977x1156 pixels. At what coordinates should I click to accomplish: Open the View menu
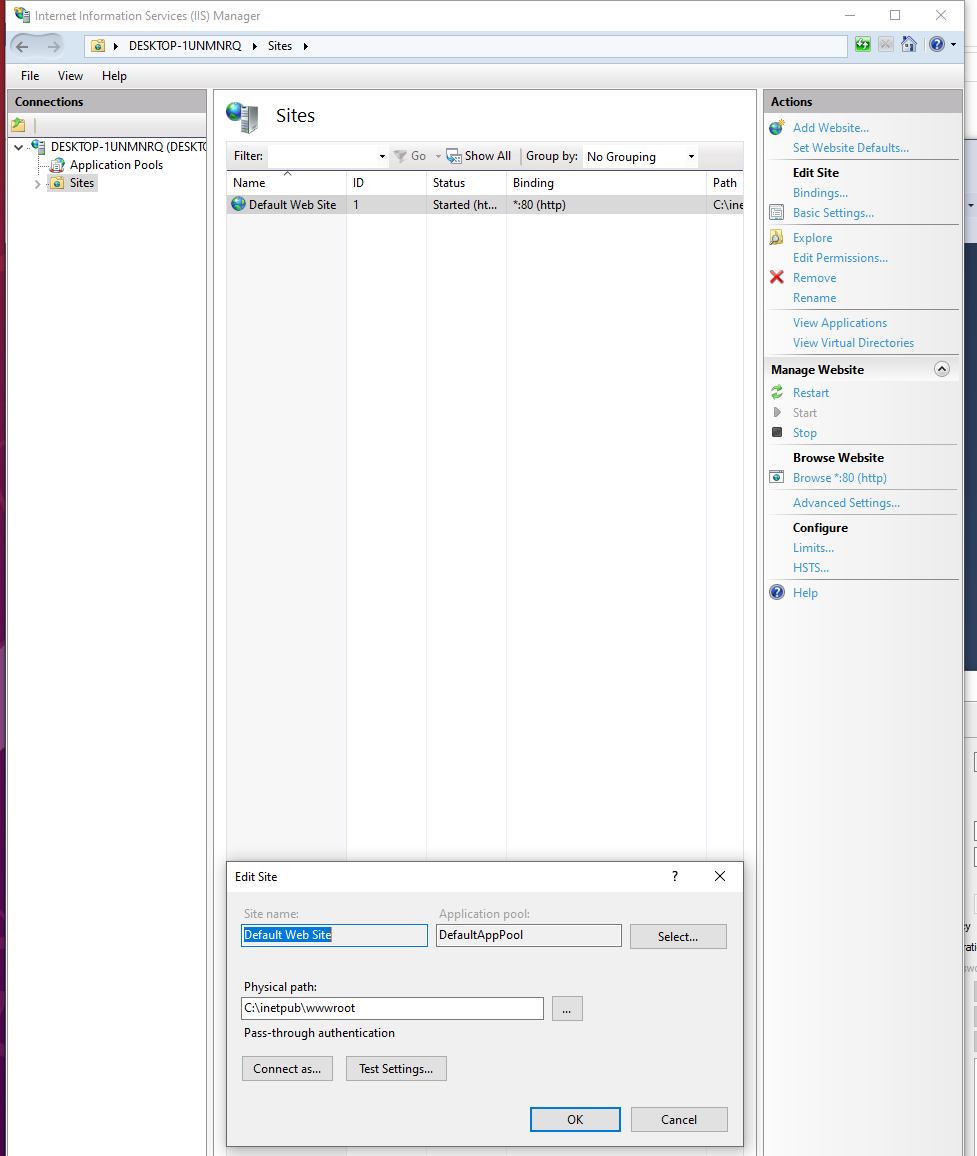71,76
